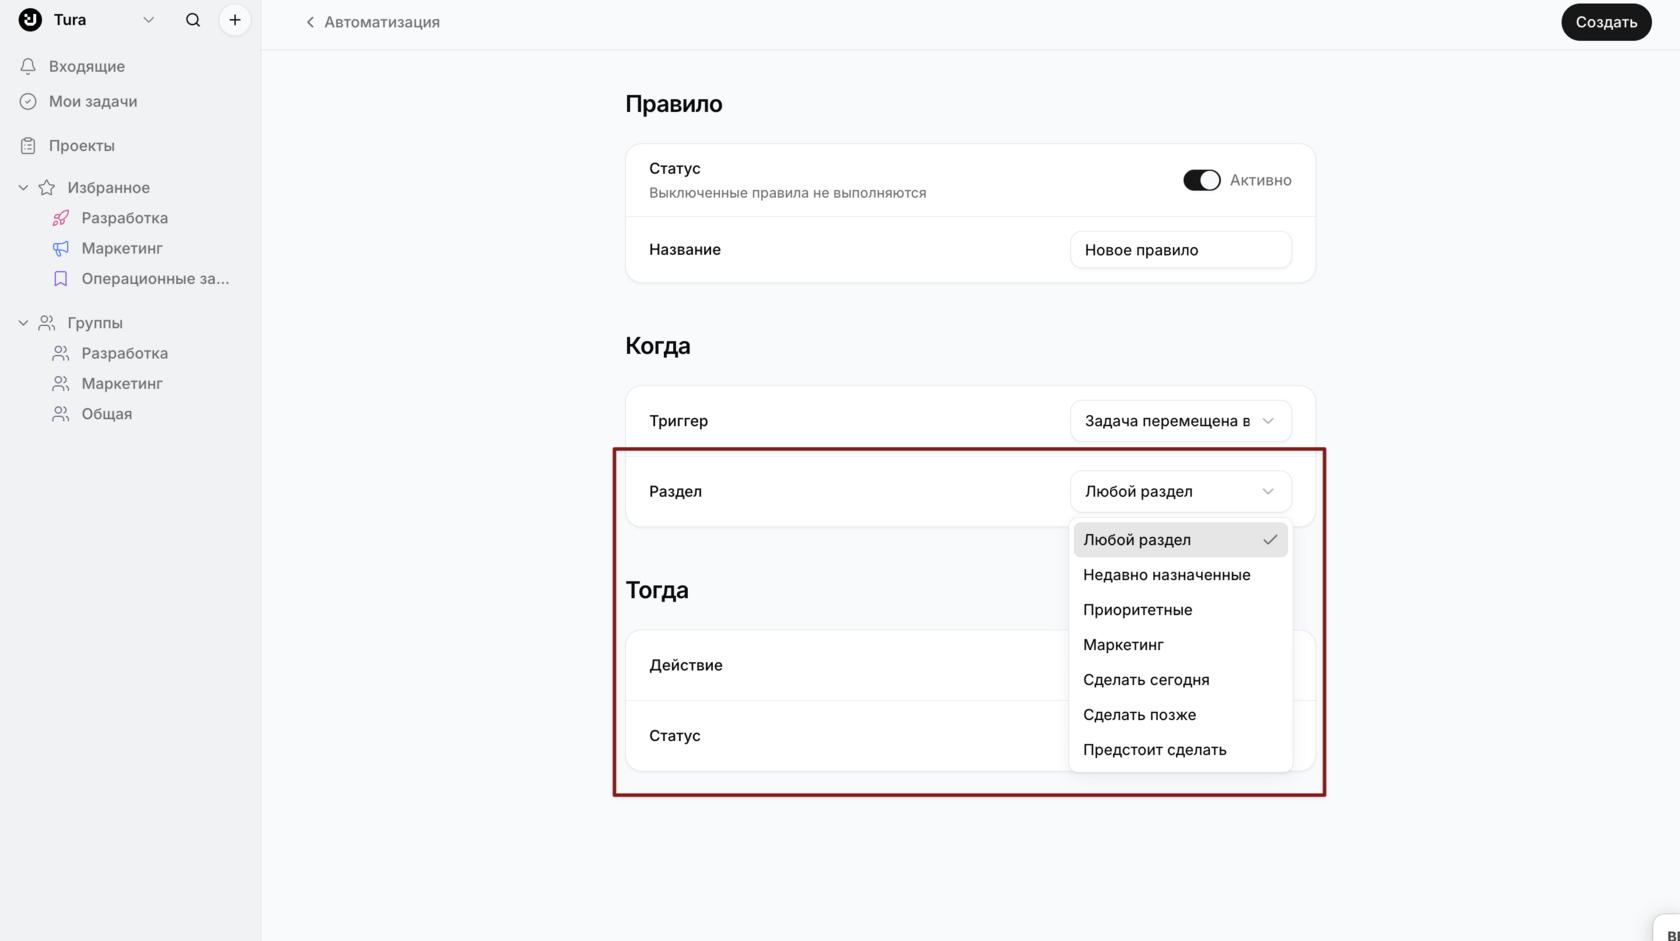Screen dimensions: 1680x941
Task: Collapse the Избранное section
Action: tap(23, 188)
